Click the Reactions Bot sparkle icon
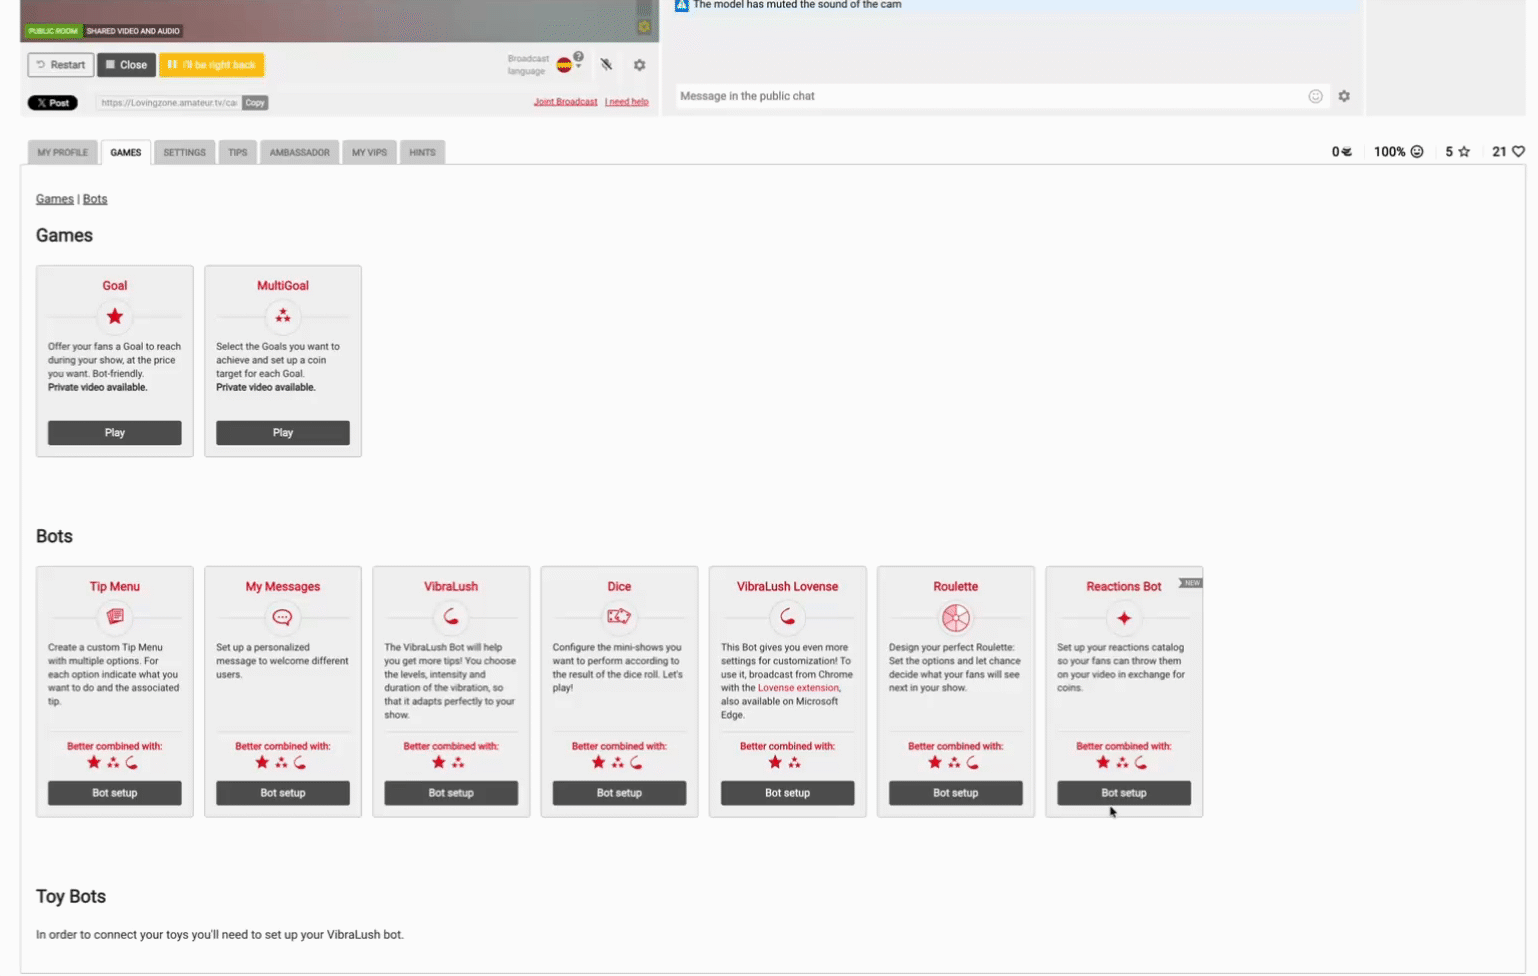Viewport: 1538px width, 976px height. tap(1124, 618)
